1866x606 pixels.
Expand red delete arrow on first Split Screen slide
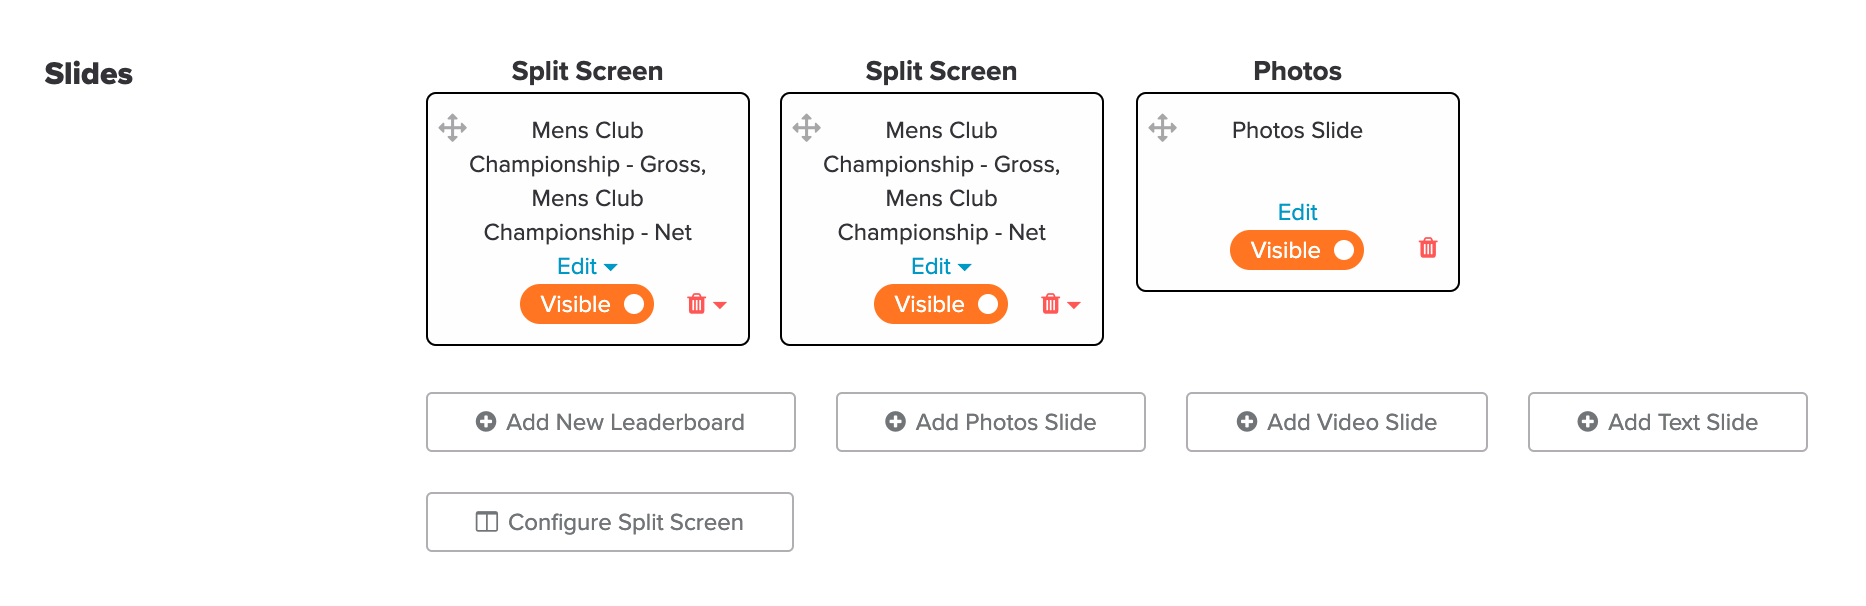pos(720,305)
